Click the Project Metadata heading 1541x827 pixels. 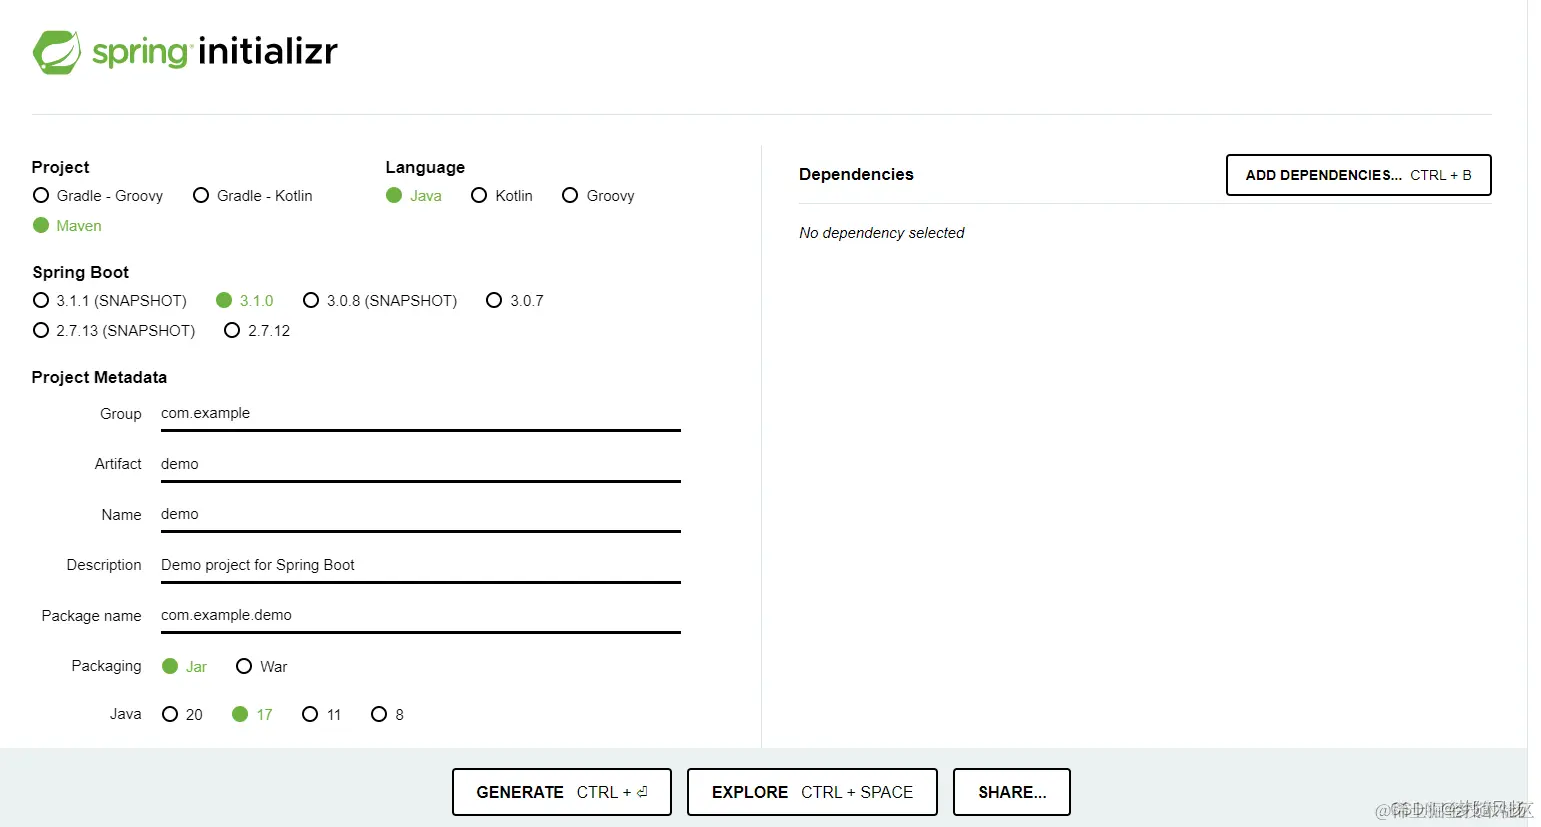point(99,377)
